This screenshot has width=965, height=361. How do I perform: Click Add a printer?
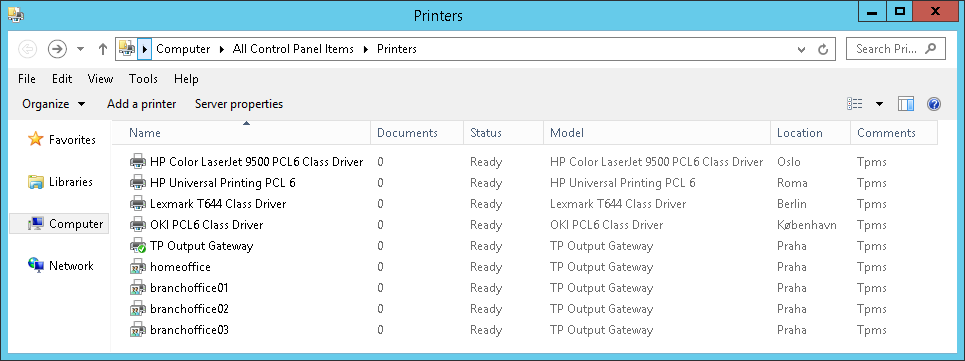pos(142,104)
